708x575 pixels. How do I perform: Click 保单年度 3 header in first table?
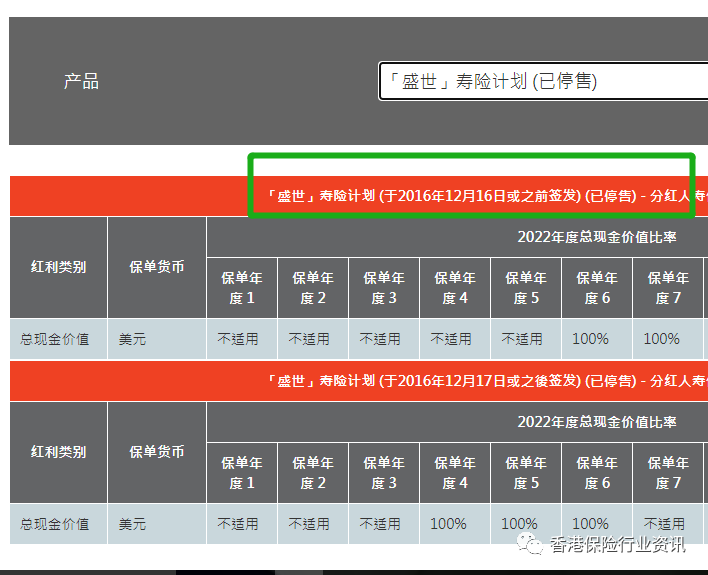pyautogui.click(x=384, y=288)
